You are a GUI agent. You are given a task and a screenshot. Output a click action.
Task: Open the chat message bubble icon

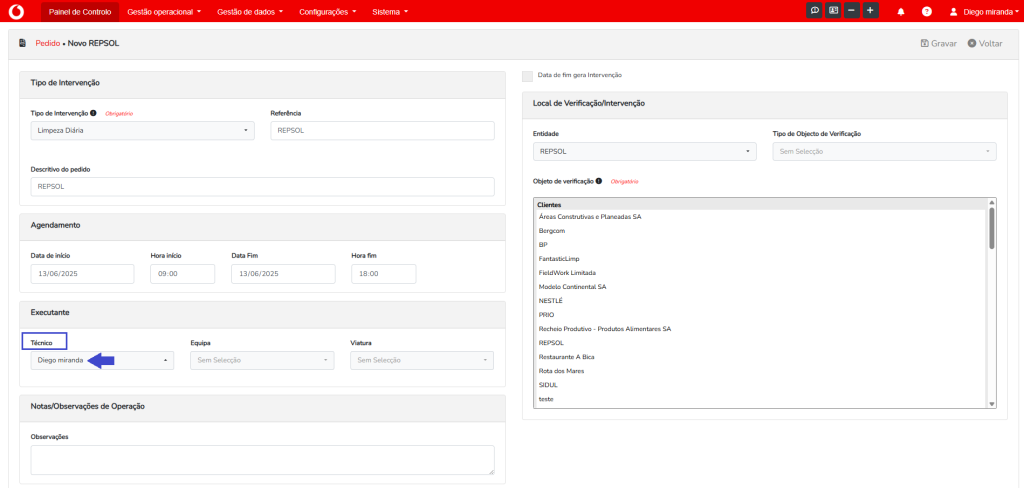click(x=814, y=11)
